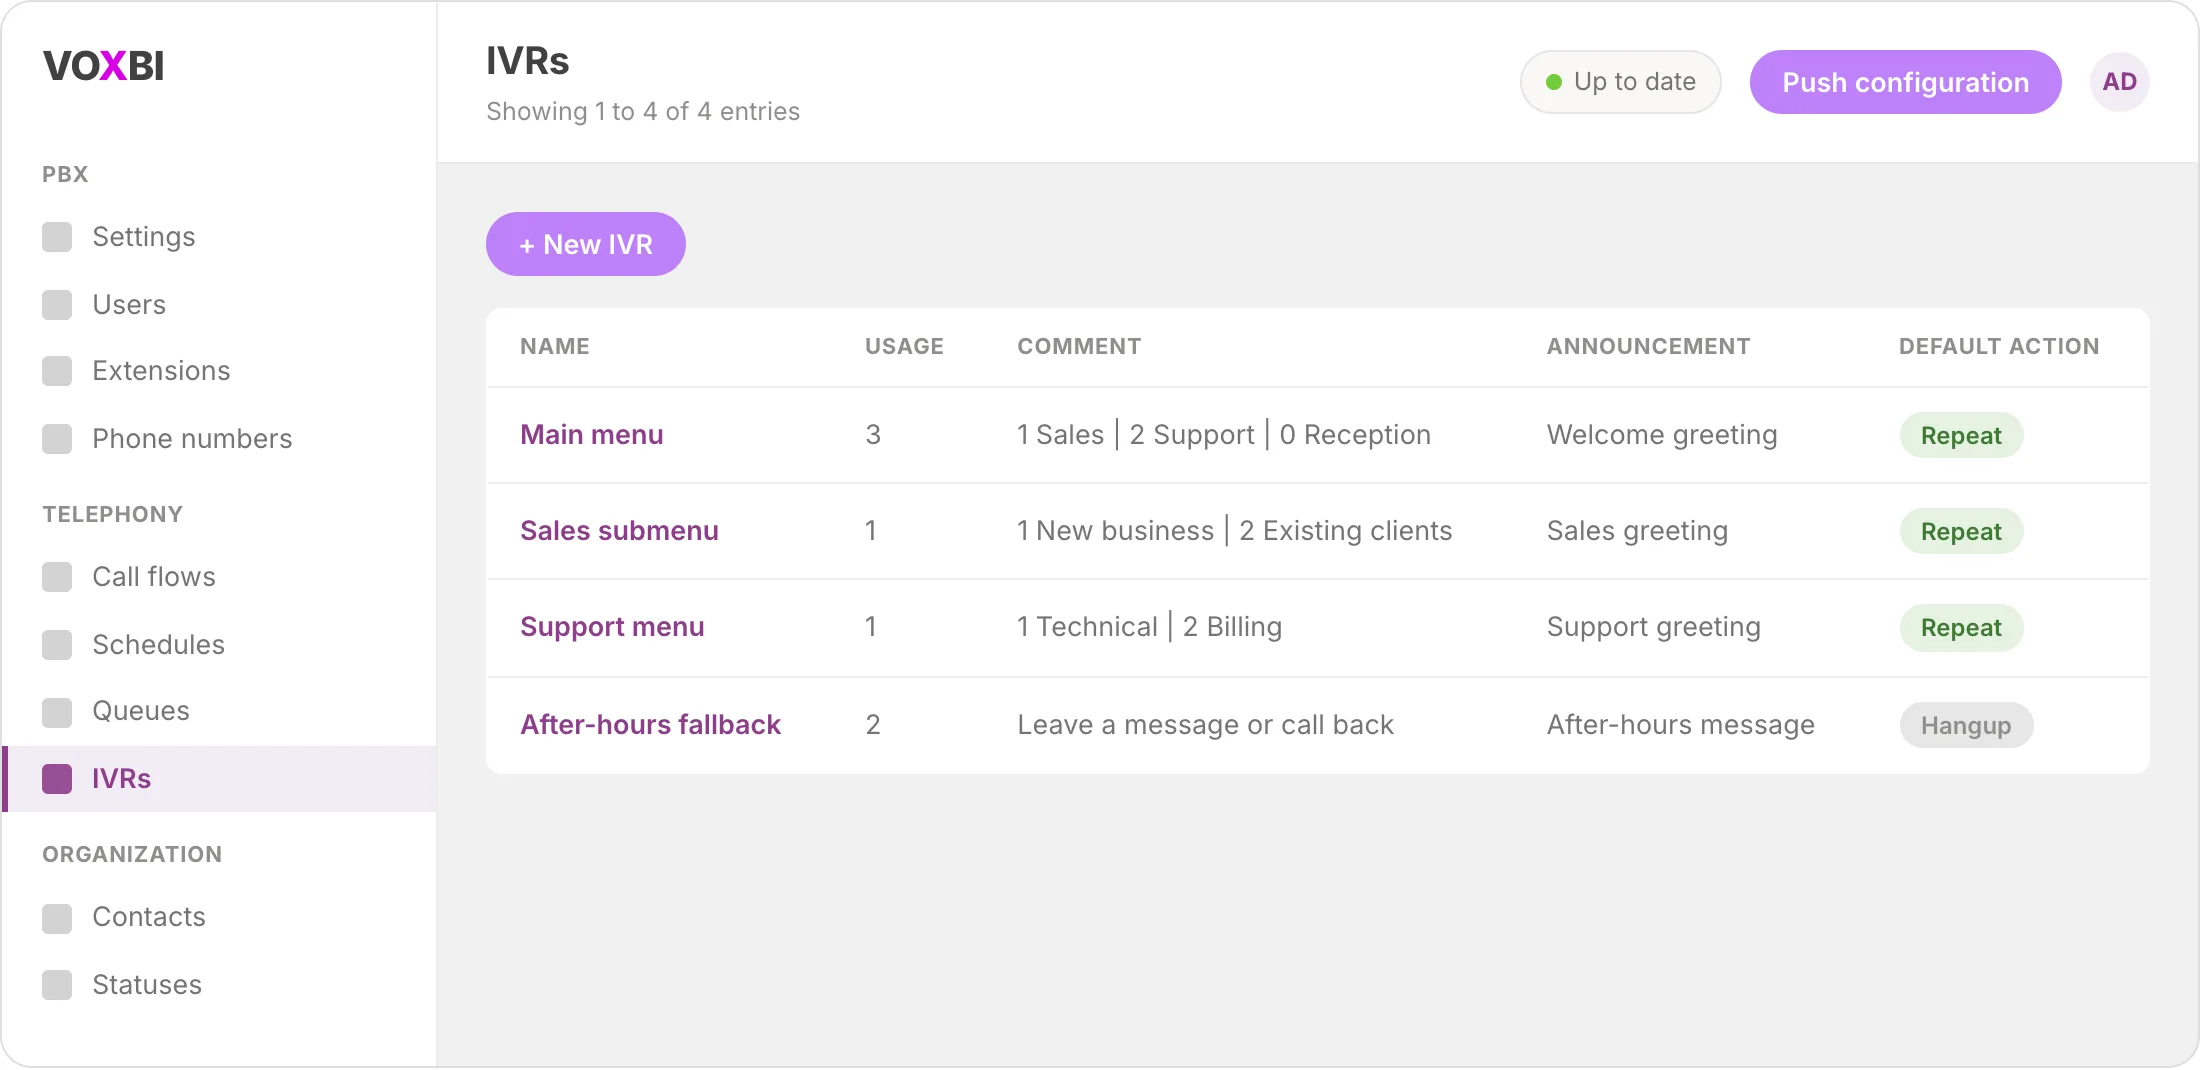Click the Extensions sidebar icon
2200x1070 pixels.
pyautogui.click(x=57, y=371)
